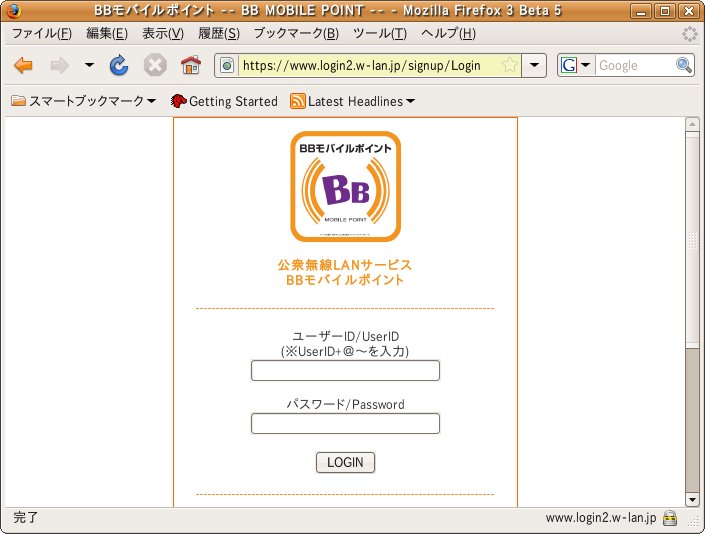Go back with the orange Back arrow

click(23, 66)
